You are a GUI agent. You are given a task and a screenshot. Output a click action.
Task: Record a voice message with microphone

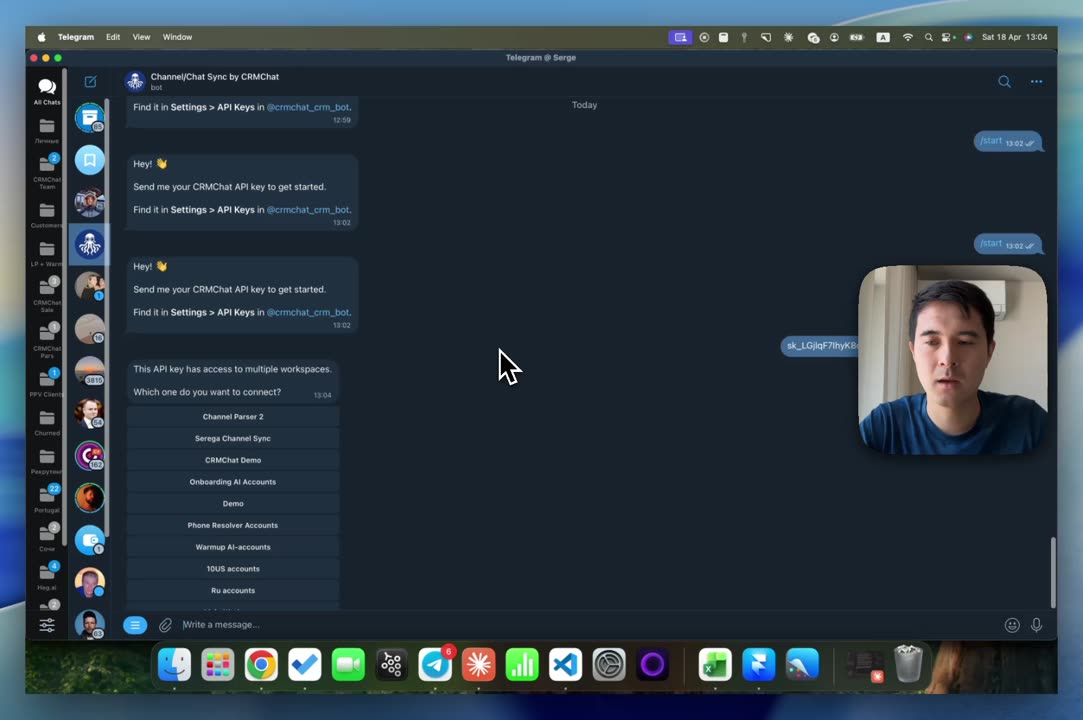coord(1036,625)
